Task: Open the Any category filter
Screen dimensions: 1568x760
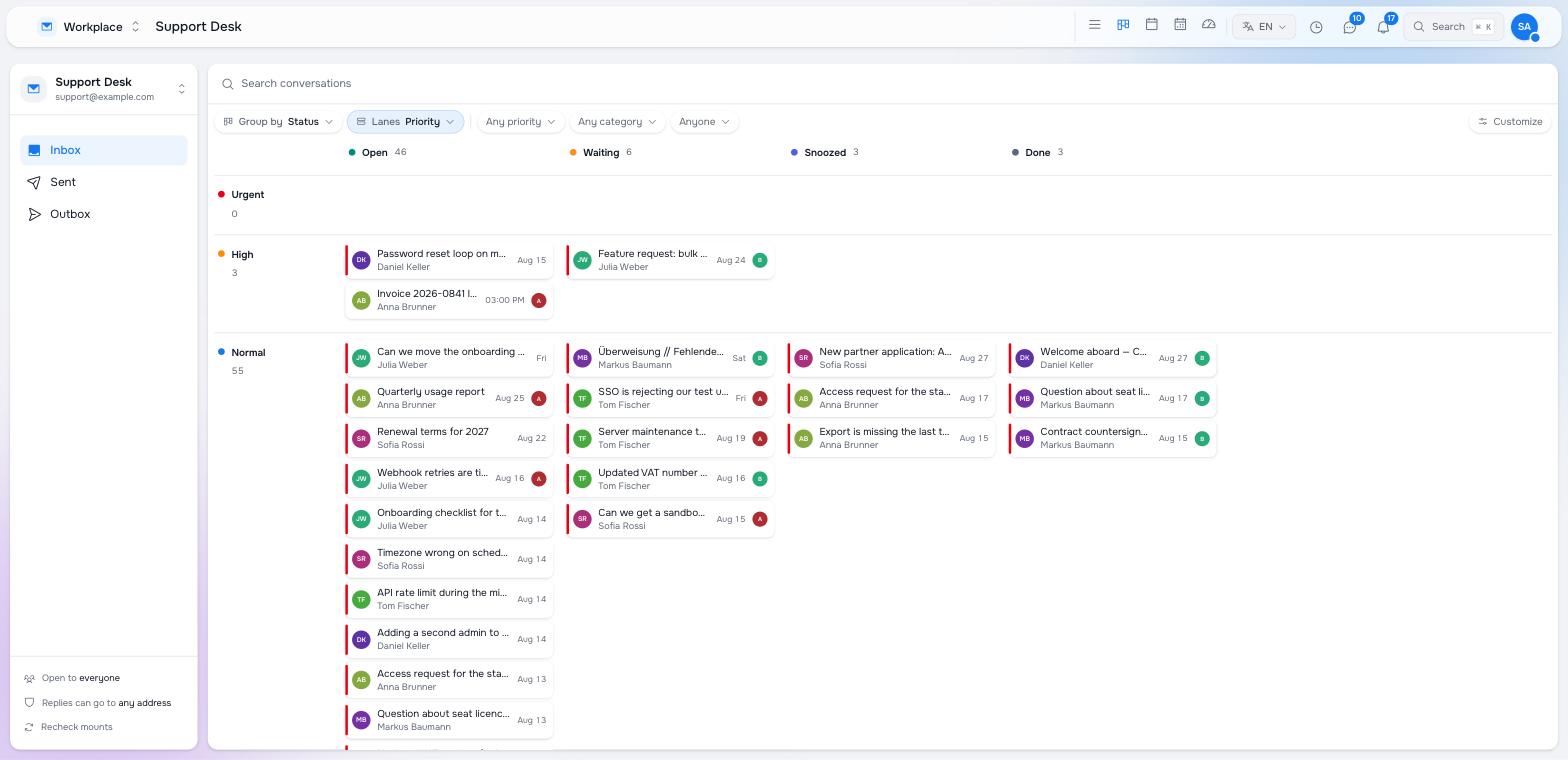Action: click(x=617, y=122)
